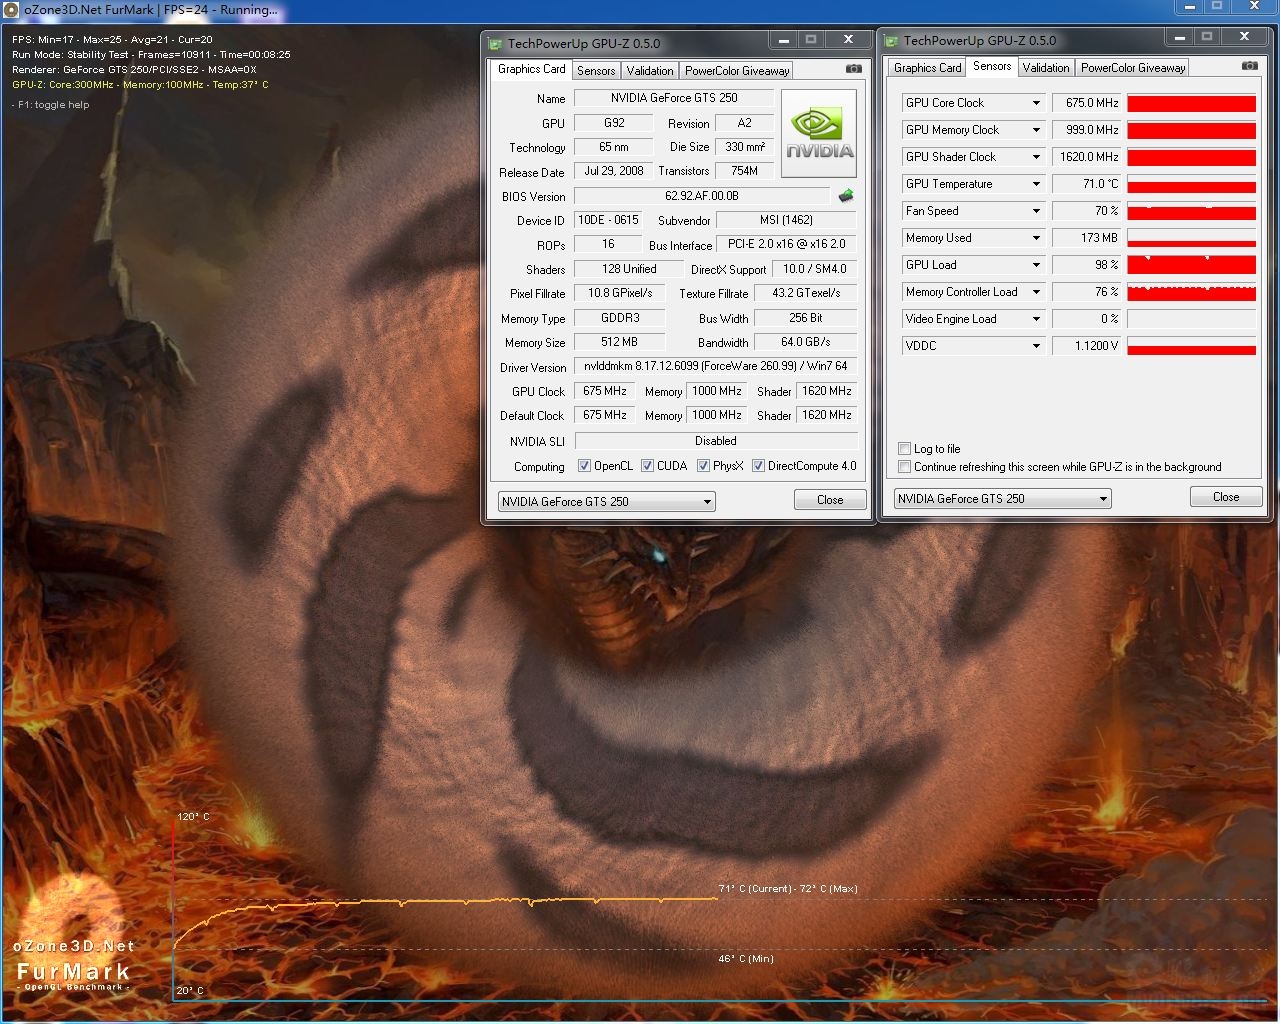Minimize the GPU-Z Graphics Card window
Screen dimensions: 1280x1024
click(x=784, y=40)
